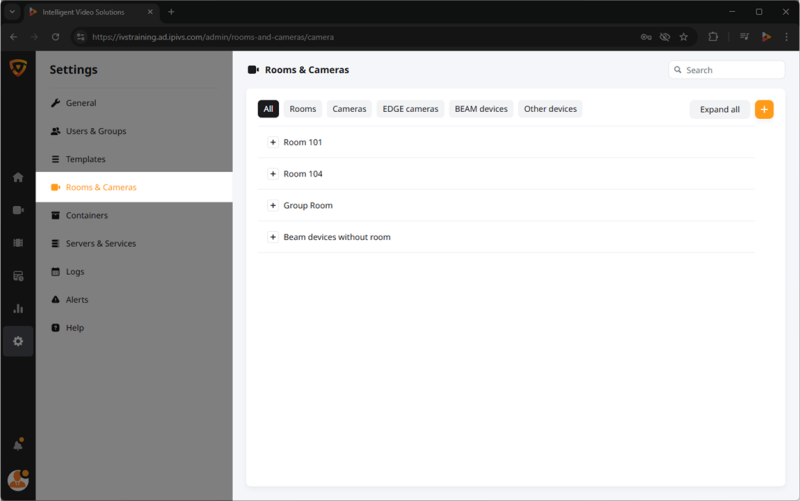Select the Rooms filter tab

pos(303,109)
